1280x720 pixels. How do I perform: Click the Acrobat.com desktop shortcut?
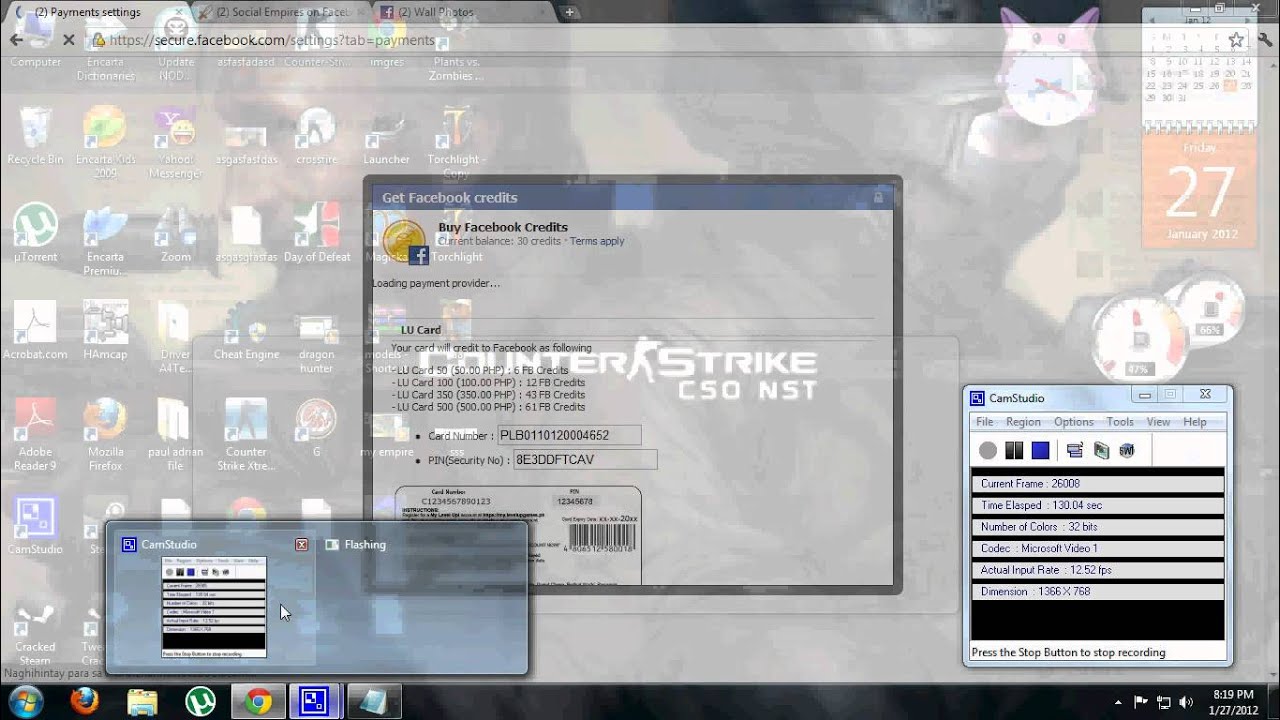coord(35,331)
